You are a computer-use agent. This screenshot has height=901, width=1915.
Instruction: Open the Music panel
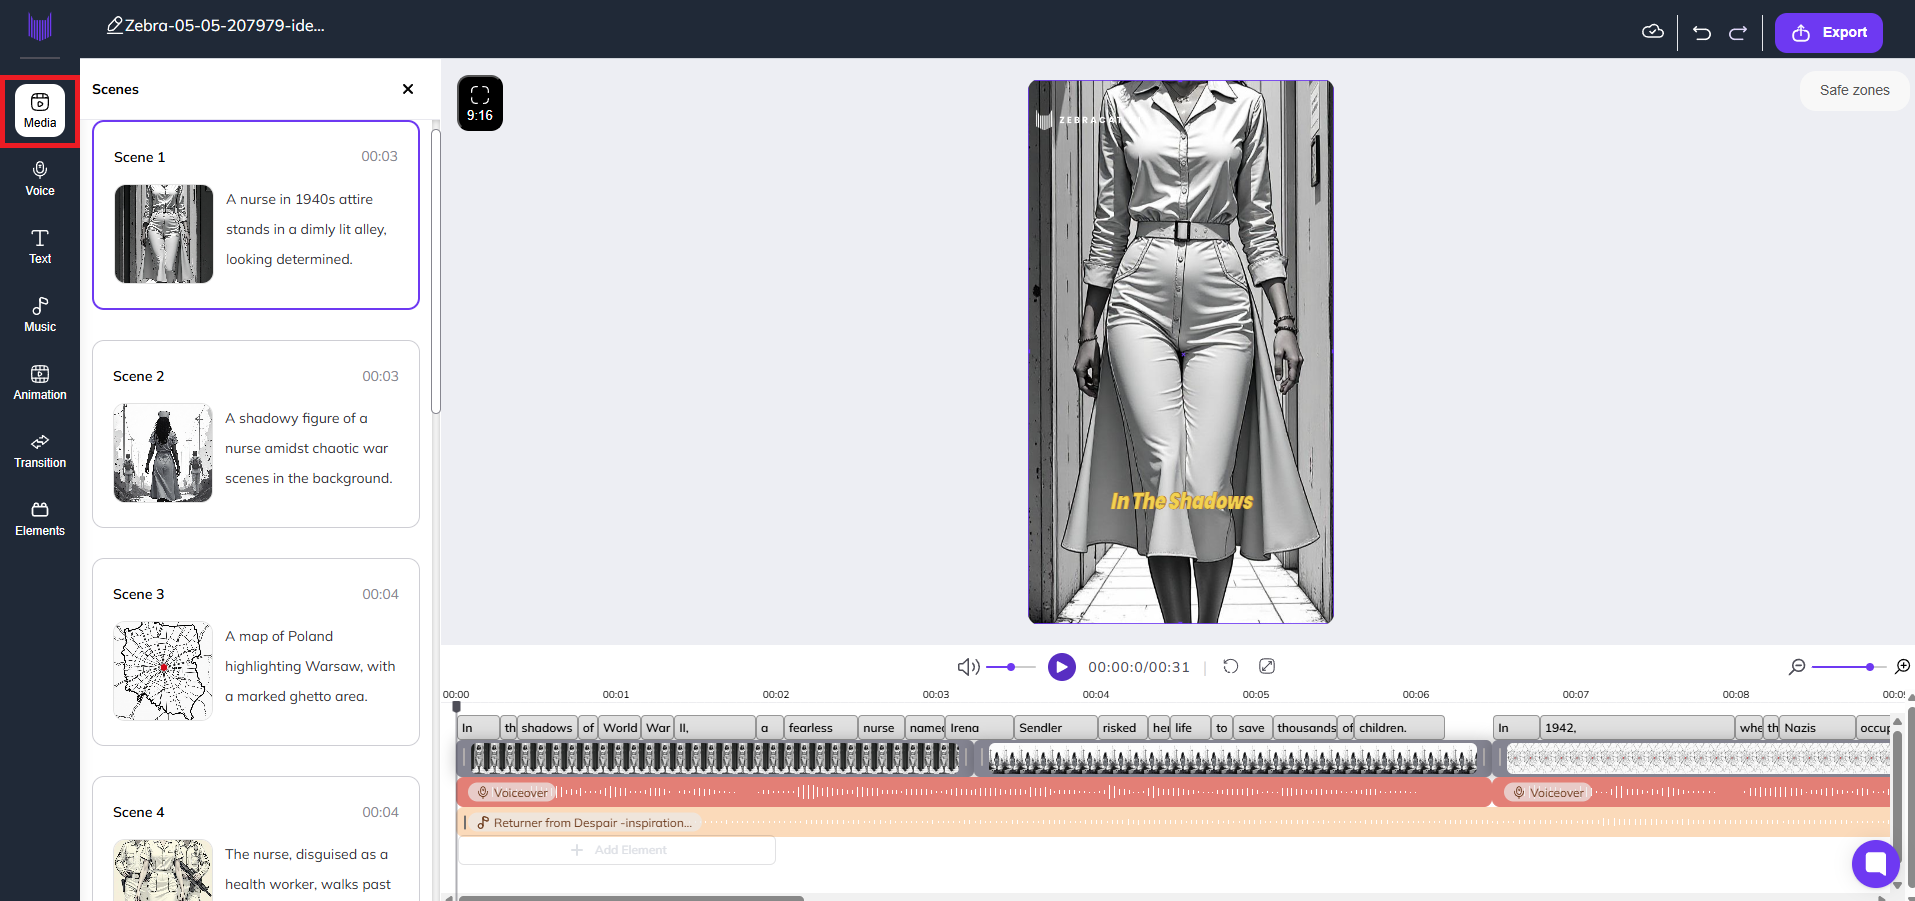[x=40, y=315]
